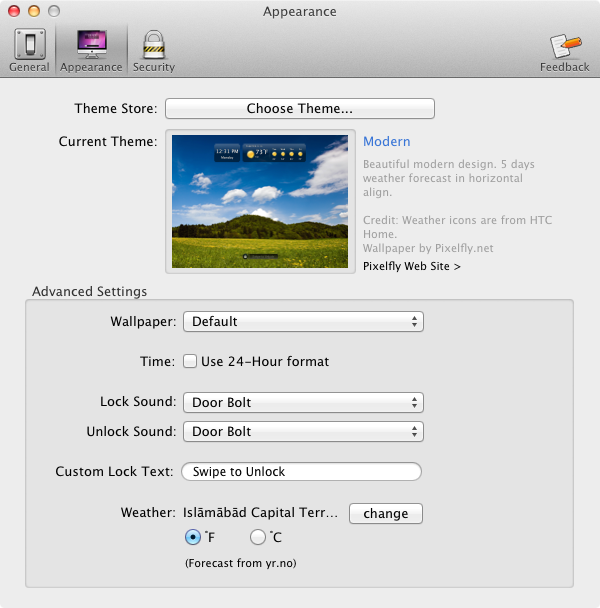Open the Unlock Sound dropdown

[303, 432]
